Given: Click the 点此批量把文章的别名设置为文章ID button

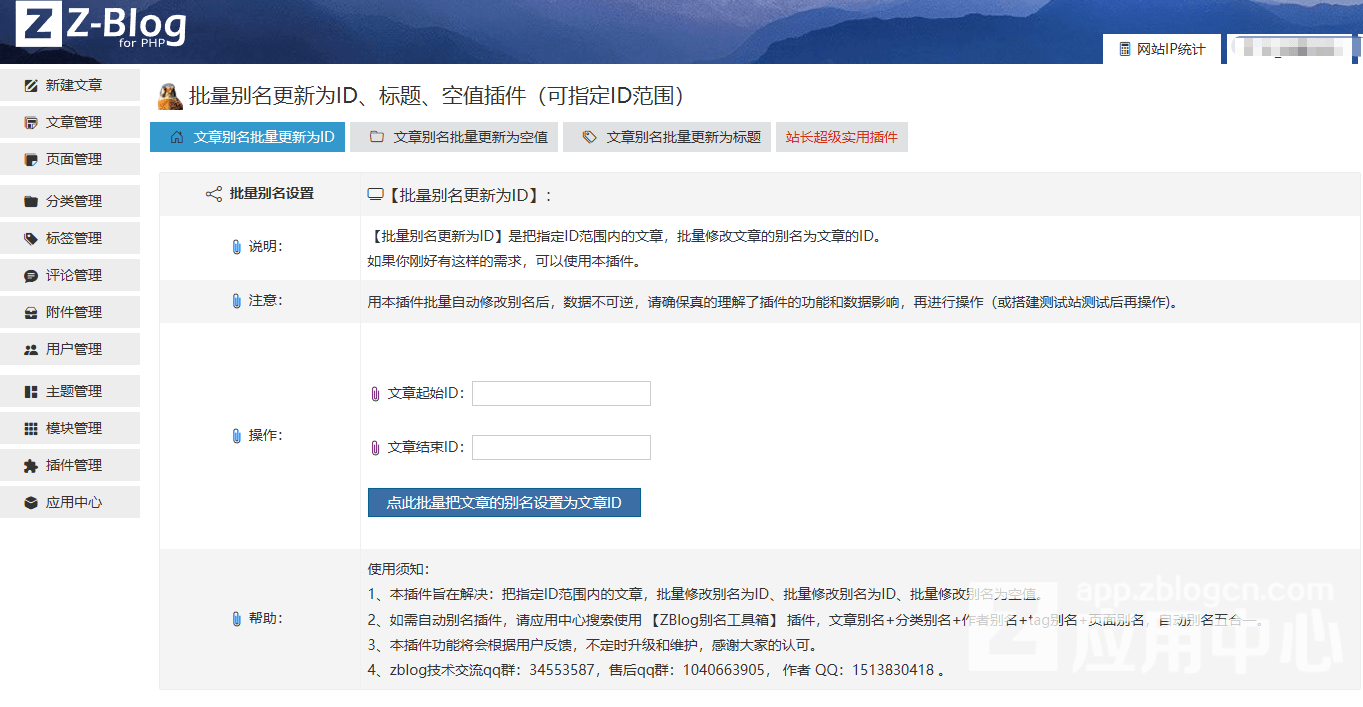Looking at the screenshot, I should tap(504, 503).
